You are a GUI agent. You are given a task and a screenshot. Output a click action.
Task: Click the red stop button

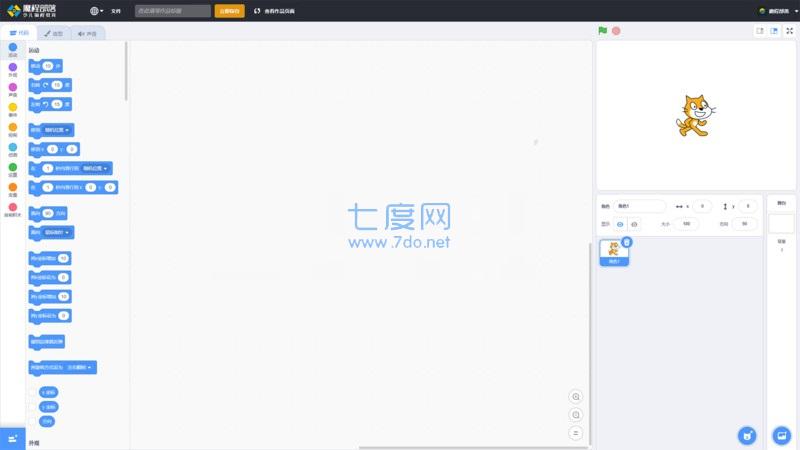(x=616, y=31)
